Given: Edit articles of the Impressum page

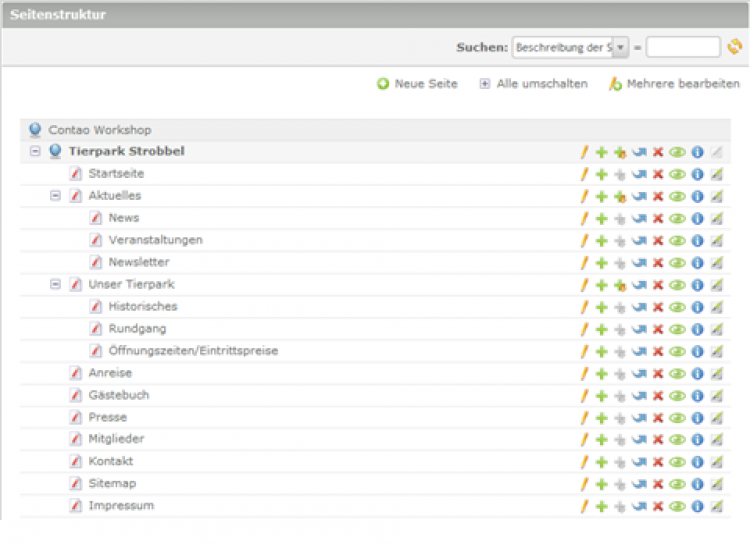Looking at the screenshot, I should [x=716, y=506].
